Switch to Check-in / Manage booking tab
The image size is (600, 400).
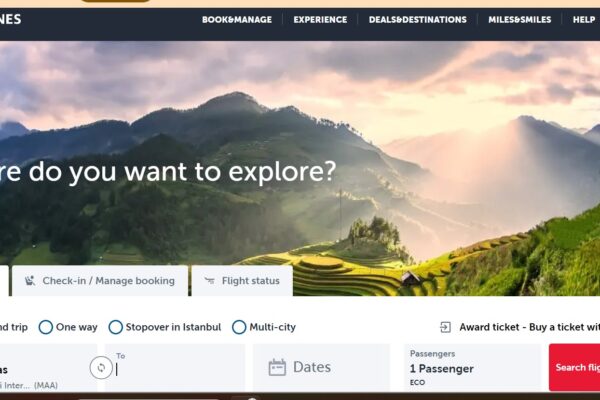point(100,281)
